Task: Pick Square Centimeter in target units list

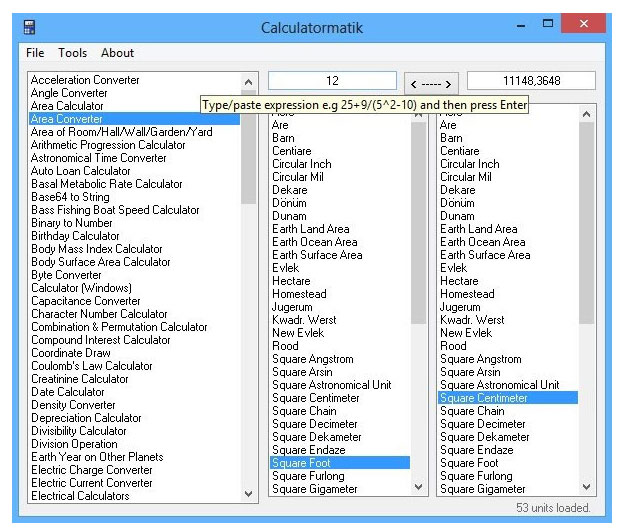Action: click(508, 398)
